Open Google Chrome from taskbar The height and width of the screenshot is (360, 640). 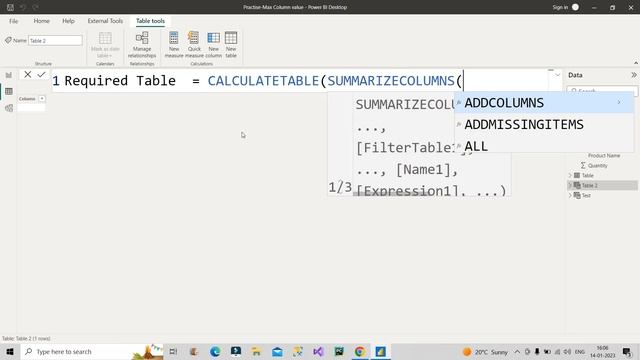coord(360,351)
